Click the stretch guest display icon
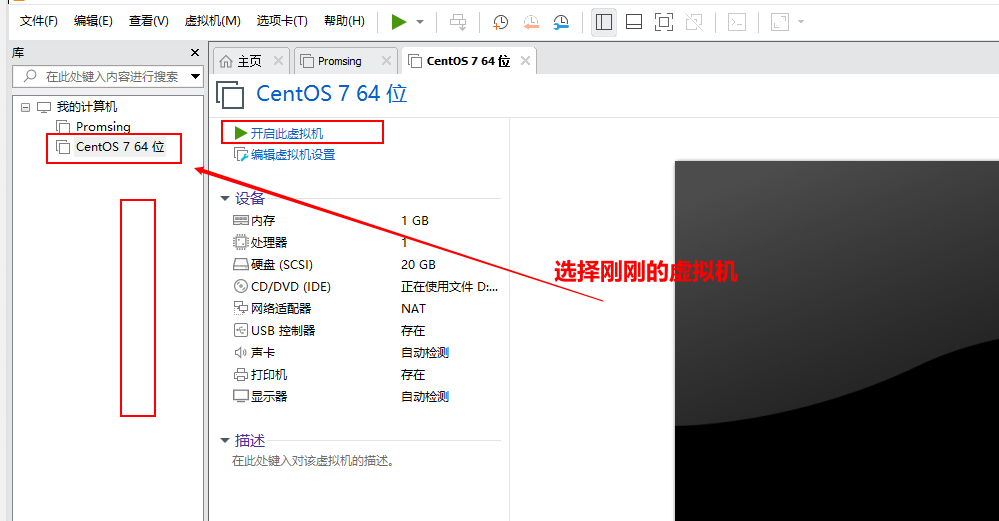999x521 pixels. pos(780,22)
